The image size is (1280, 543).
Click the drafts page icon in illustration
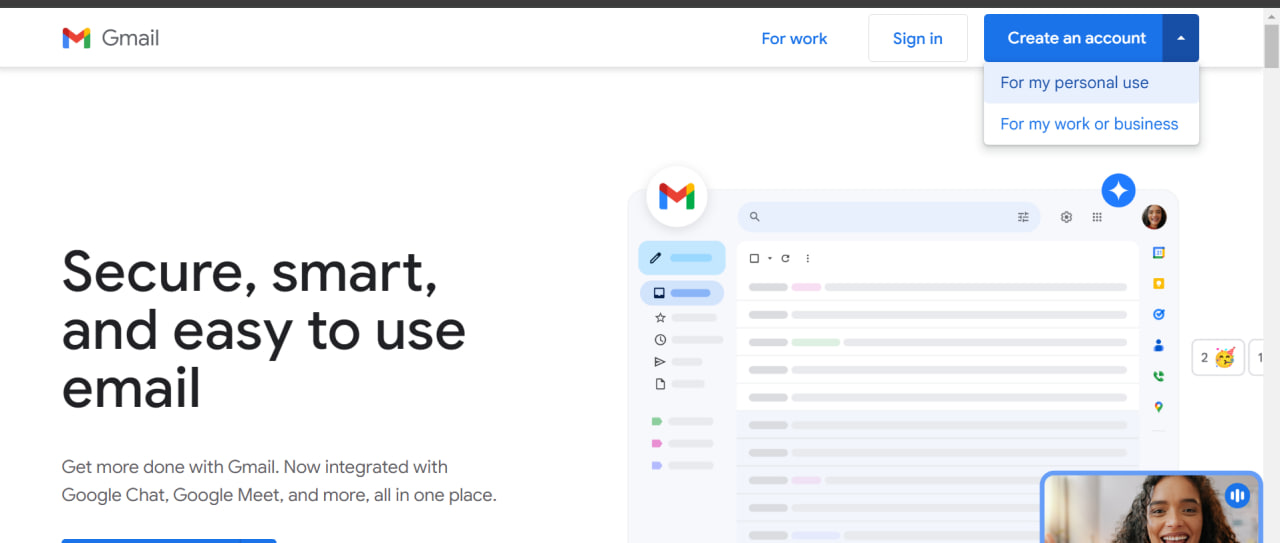click(x=660, y=384)
